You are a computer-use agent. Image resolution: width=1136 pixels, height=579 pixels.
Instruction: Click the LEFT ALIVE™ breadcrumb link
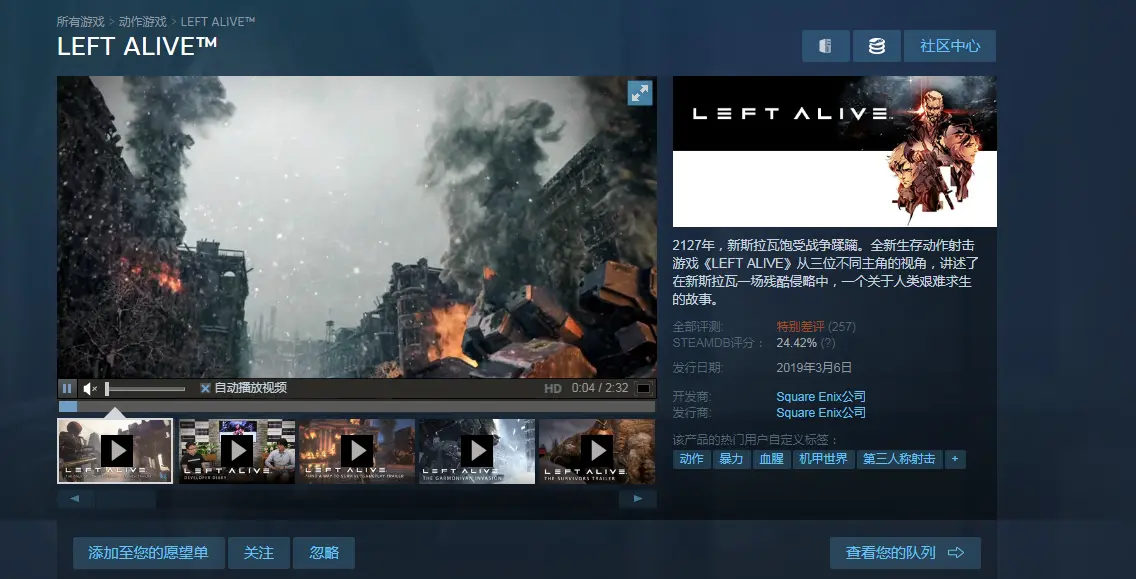(x=218, y=22)
